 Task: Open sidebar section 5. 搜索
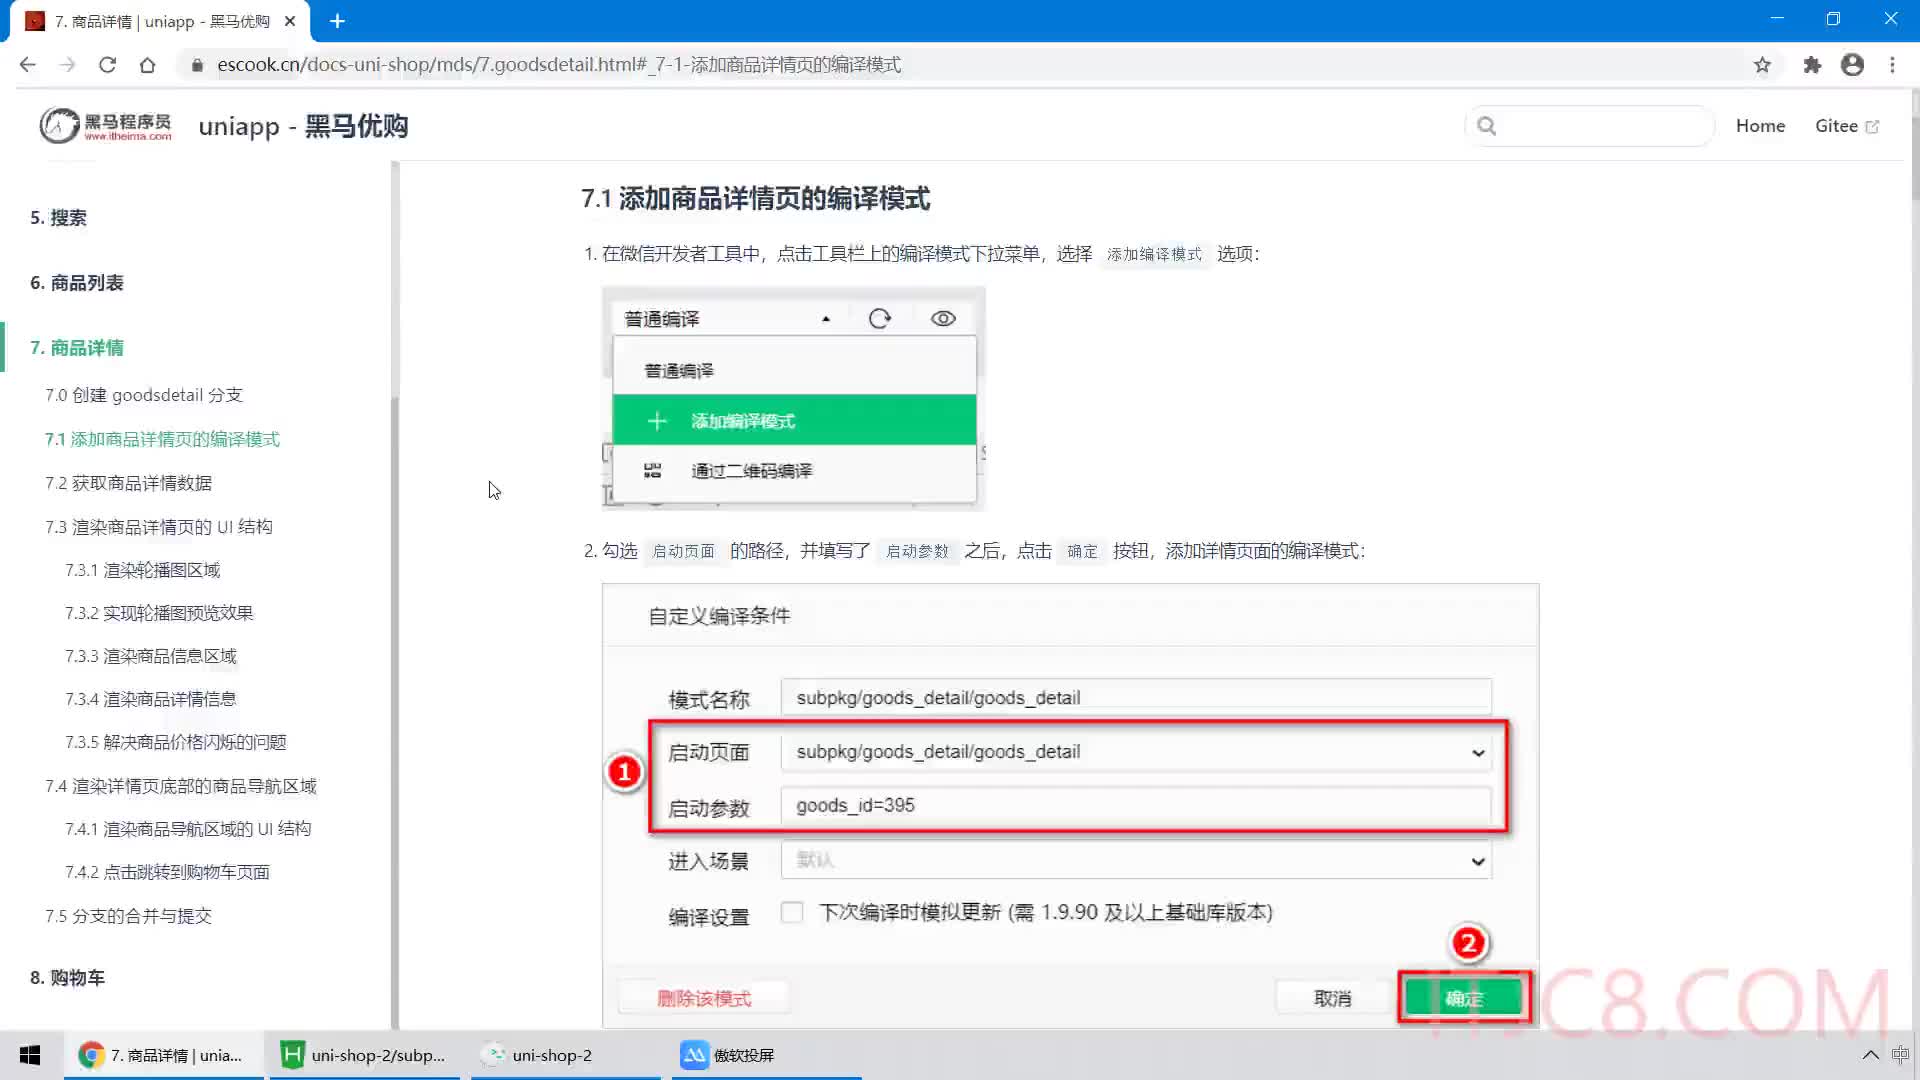[58, 218]
